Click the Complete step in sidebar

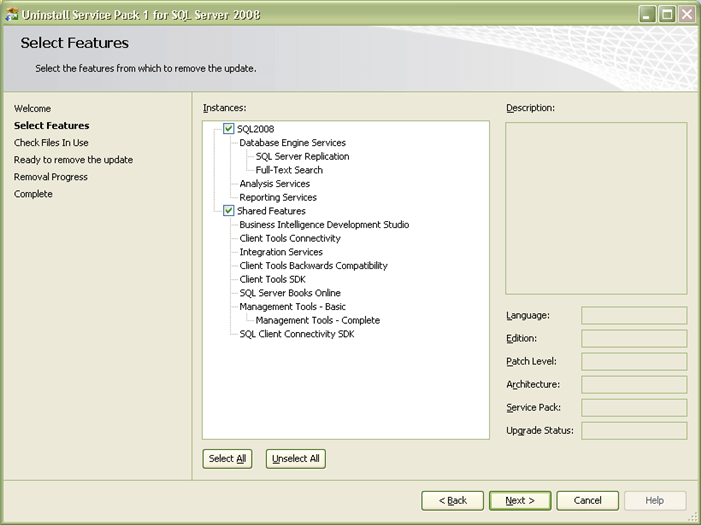[33, 194]
